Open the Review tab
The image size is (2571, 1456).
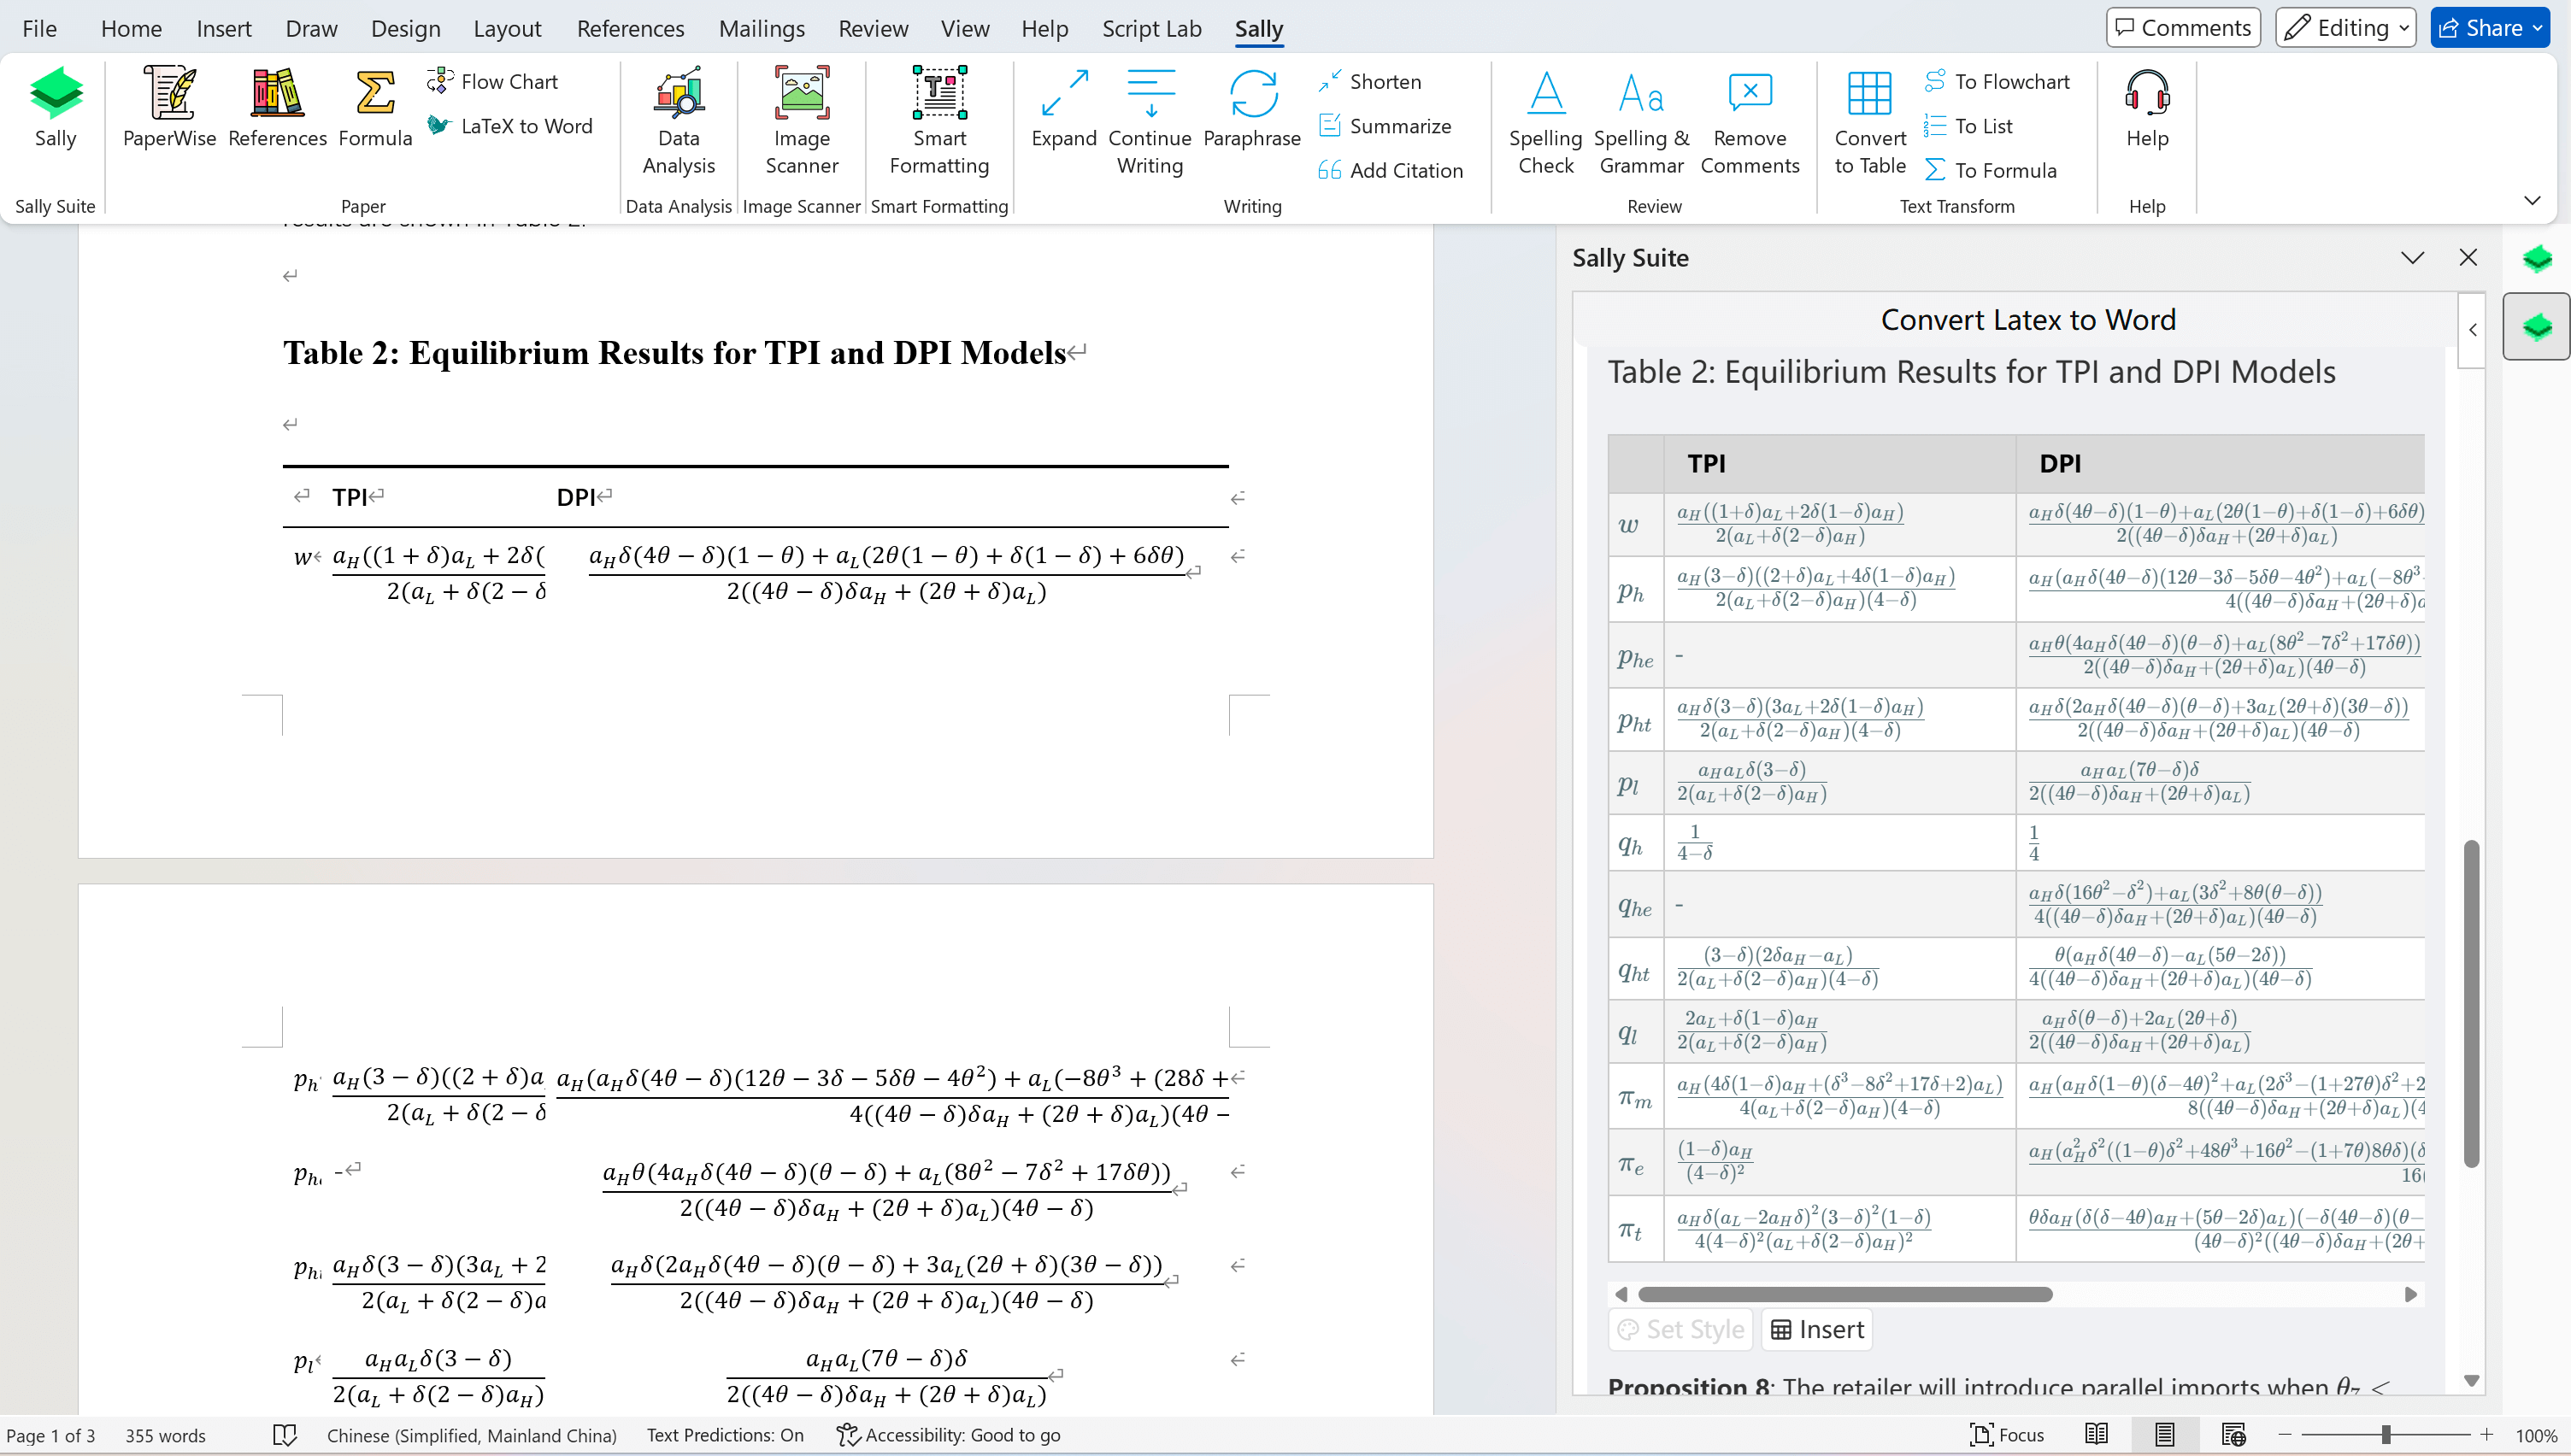point(873,28)
